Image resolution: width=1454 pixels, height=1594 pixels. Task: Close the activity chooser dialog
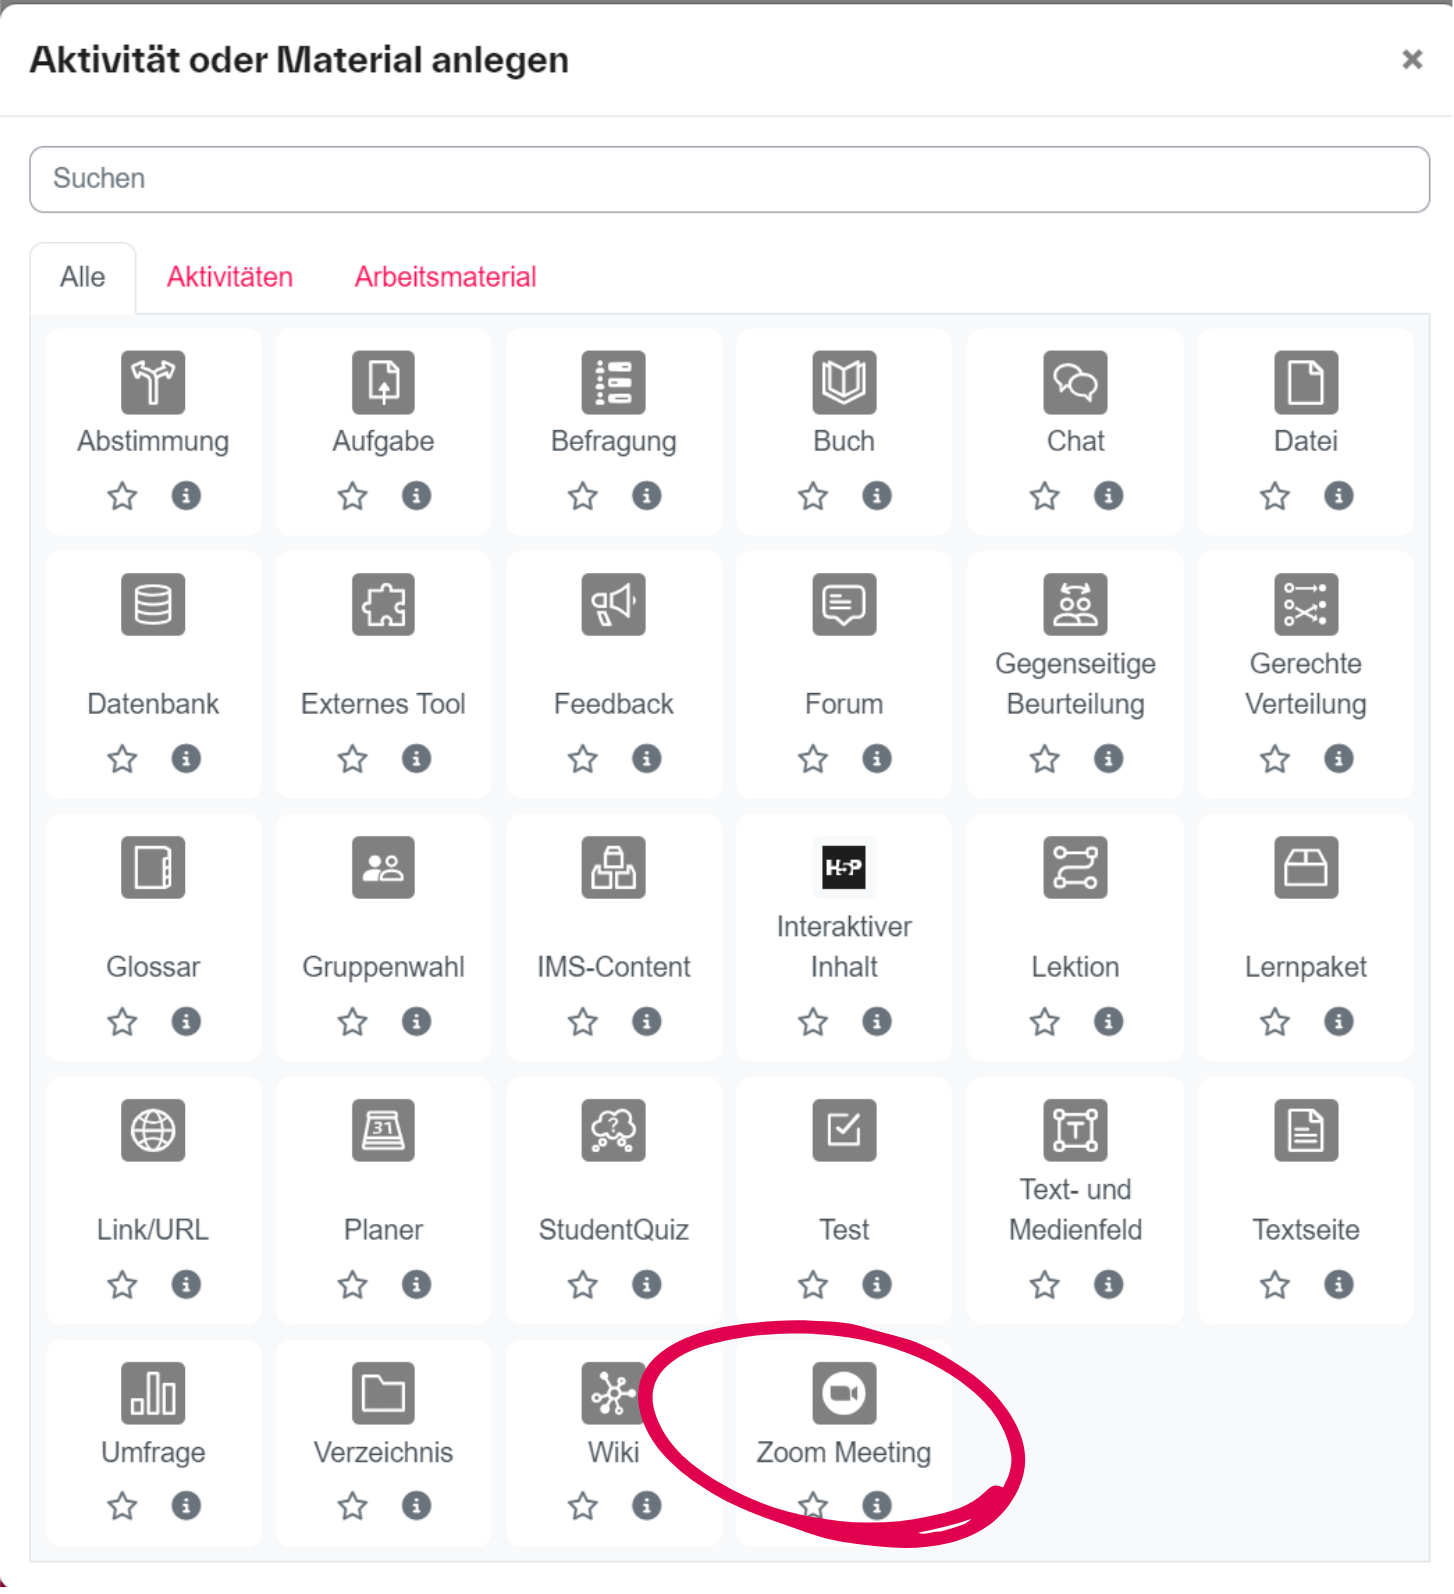(x=1411, y=60)
